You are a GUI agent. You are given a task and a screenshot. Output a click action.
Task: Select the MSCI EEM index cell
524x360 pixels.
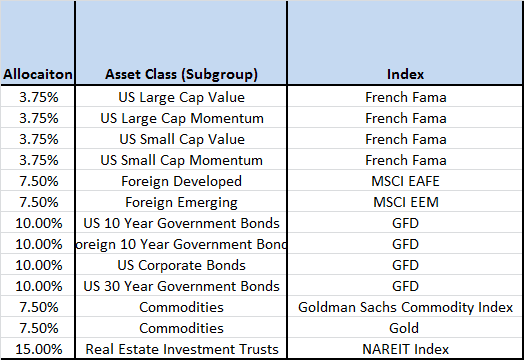(405, 202)
